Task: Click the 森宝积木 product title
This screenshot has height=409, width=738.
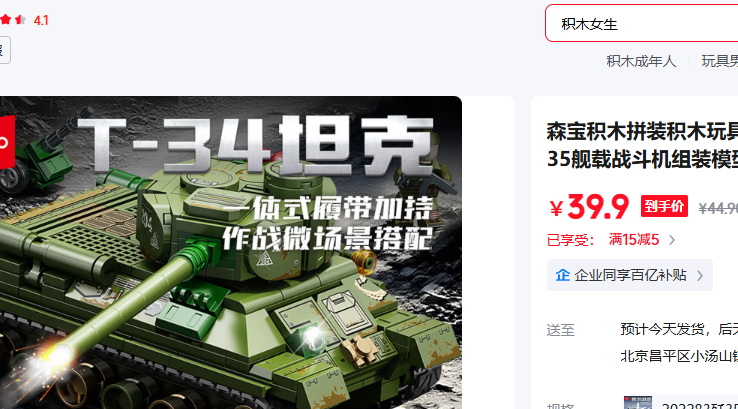Action: pyautogui.click(x=642, y=145)
